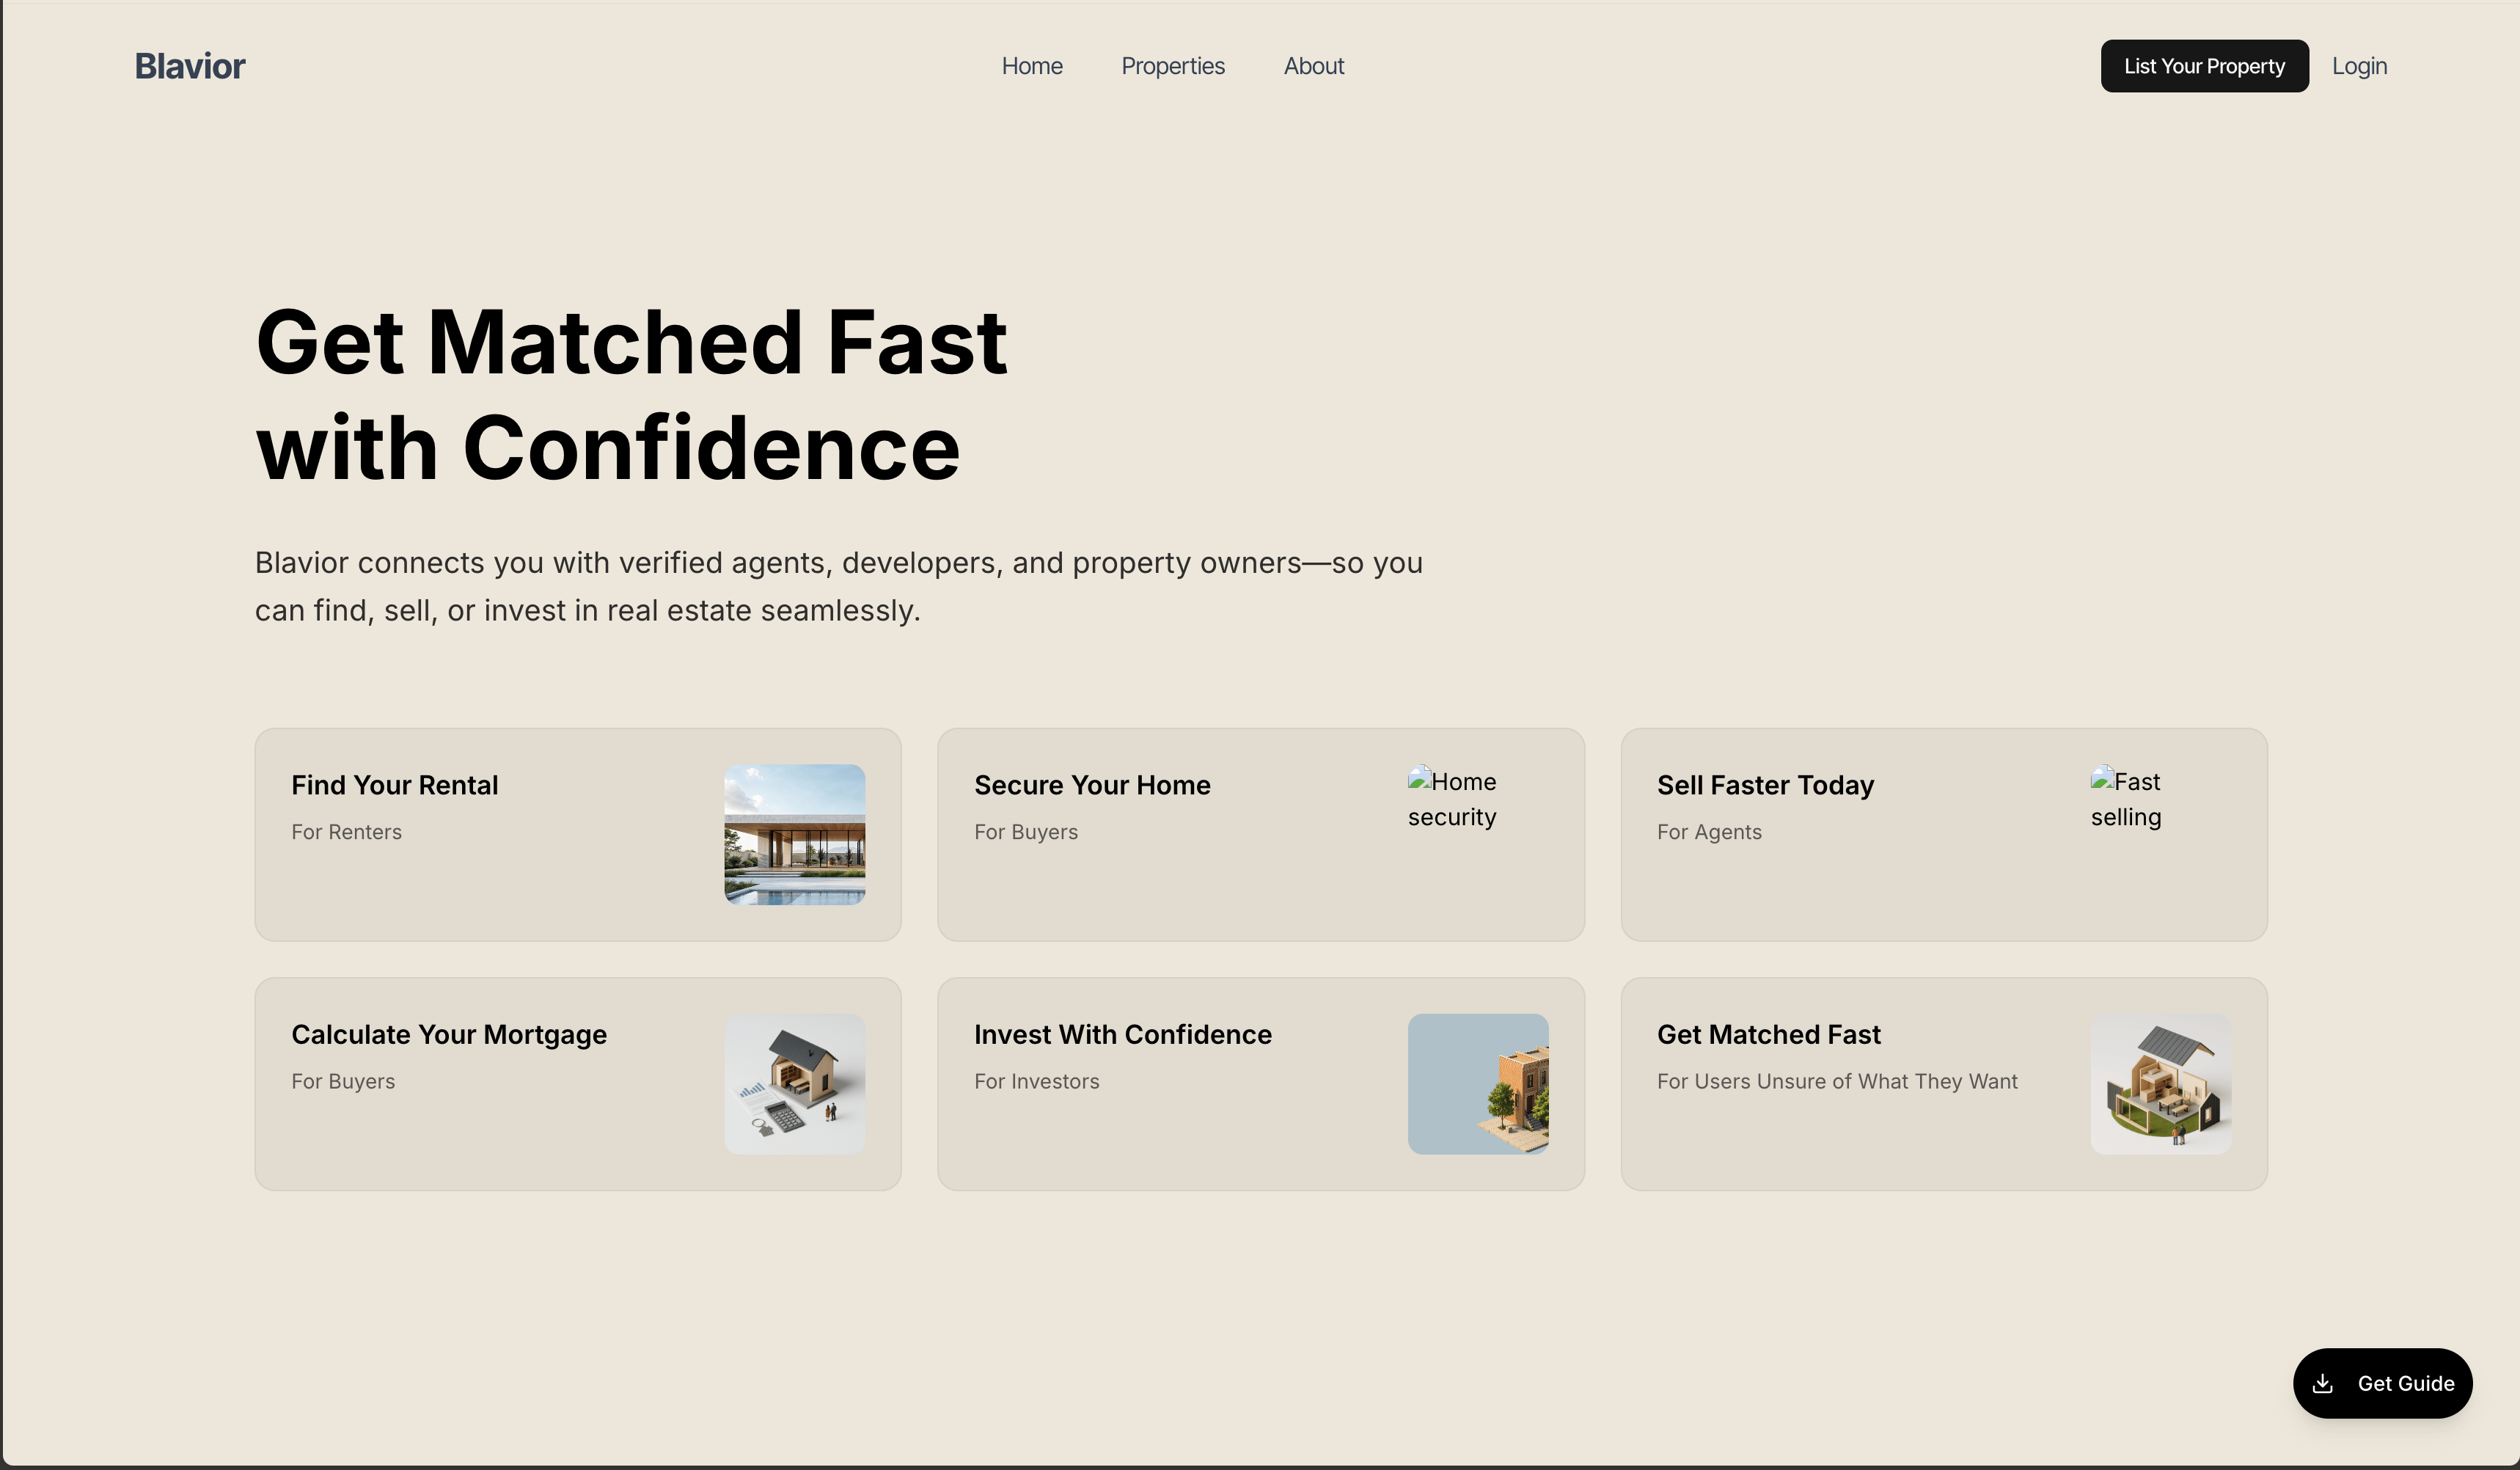Open the Home nav link
Viewport: 2520px width, 1470px height.
1032,66
